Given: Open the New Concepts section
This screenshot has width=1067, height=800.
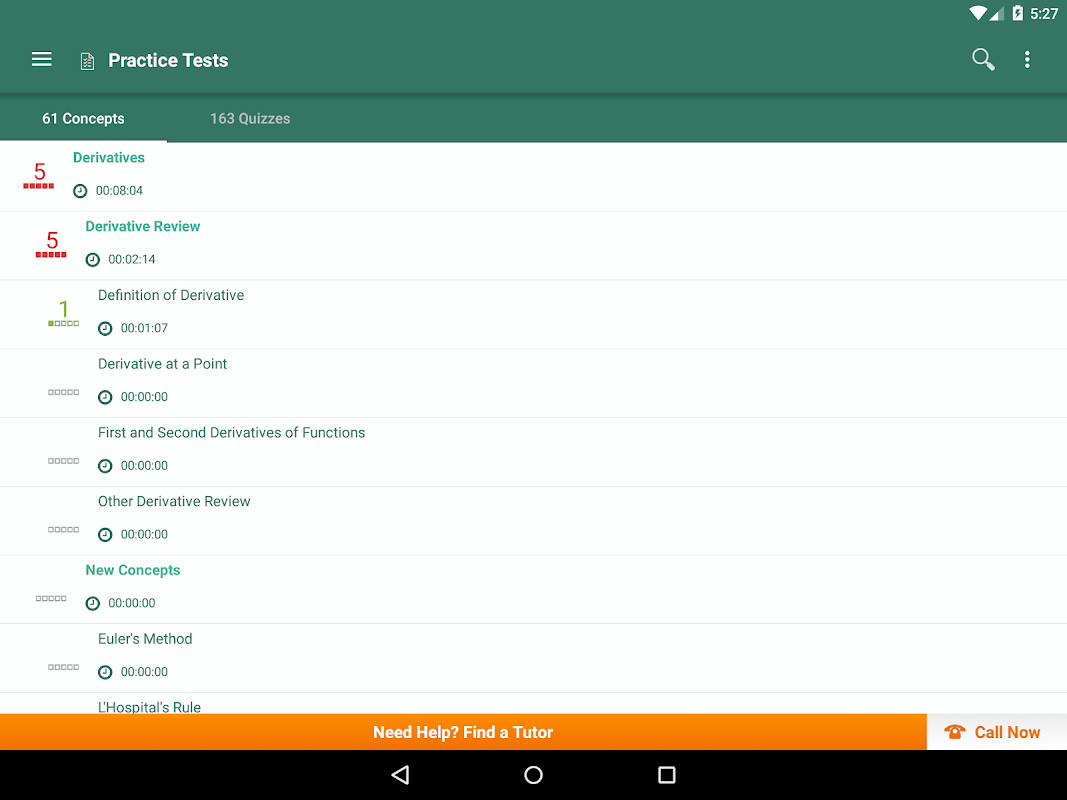Looking at the screenshot, I should click(x=534, y=589).
